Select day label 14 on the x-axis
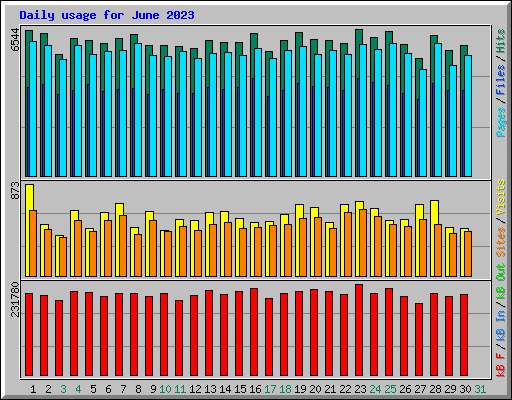The height and width of the screenshot is (400, 512). pos(225,389)
